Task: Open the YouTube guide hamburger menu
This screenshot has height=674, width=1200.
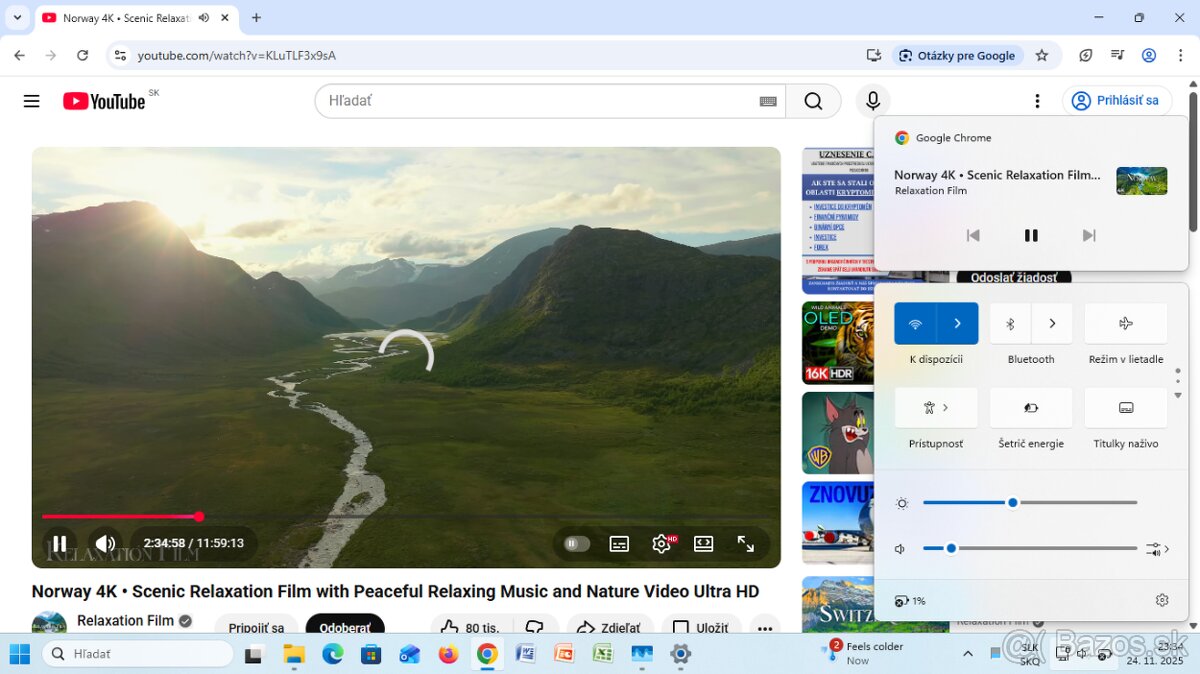Action: (x=31, y=101)
